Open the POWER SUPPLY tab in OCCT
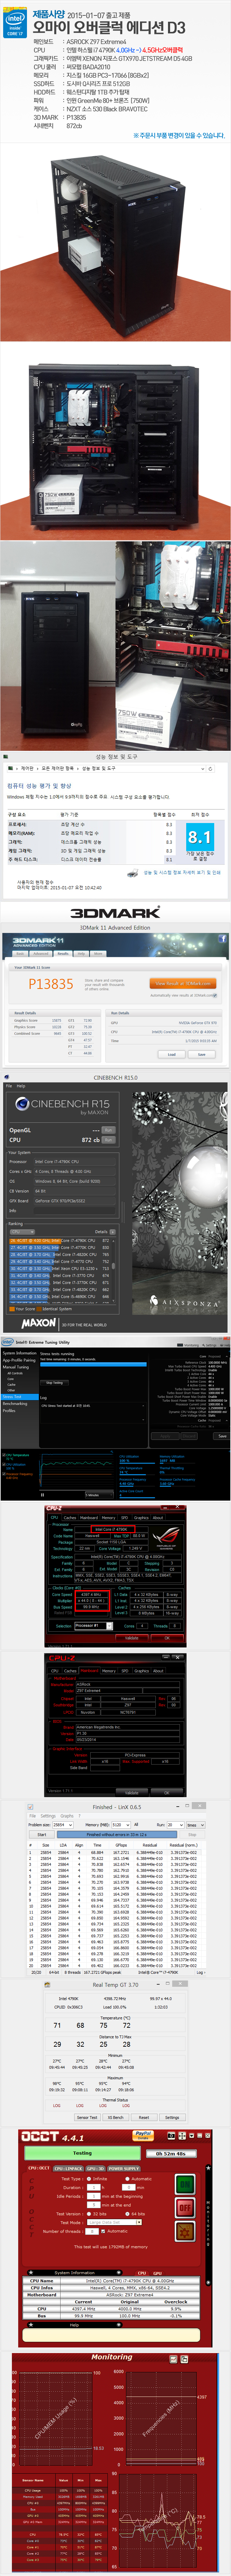Screen dimensions: 231x2576 pos(124,2168)
